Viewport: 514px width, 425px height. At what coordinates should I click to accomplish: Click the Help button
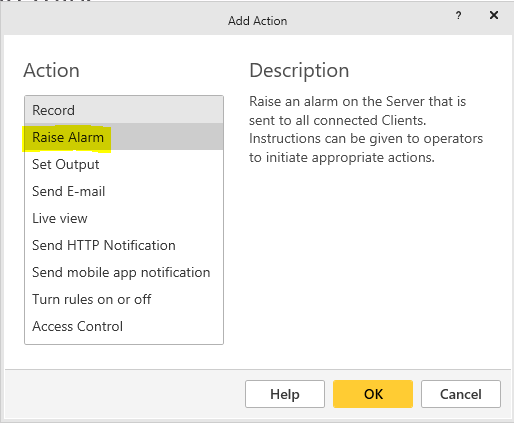coord(285,394)
